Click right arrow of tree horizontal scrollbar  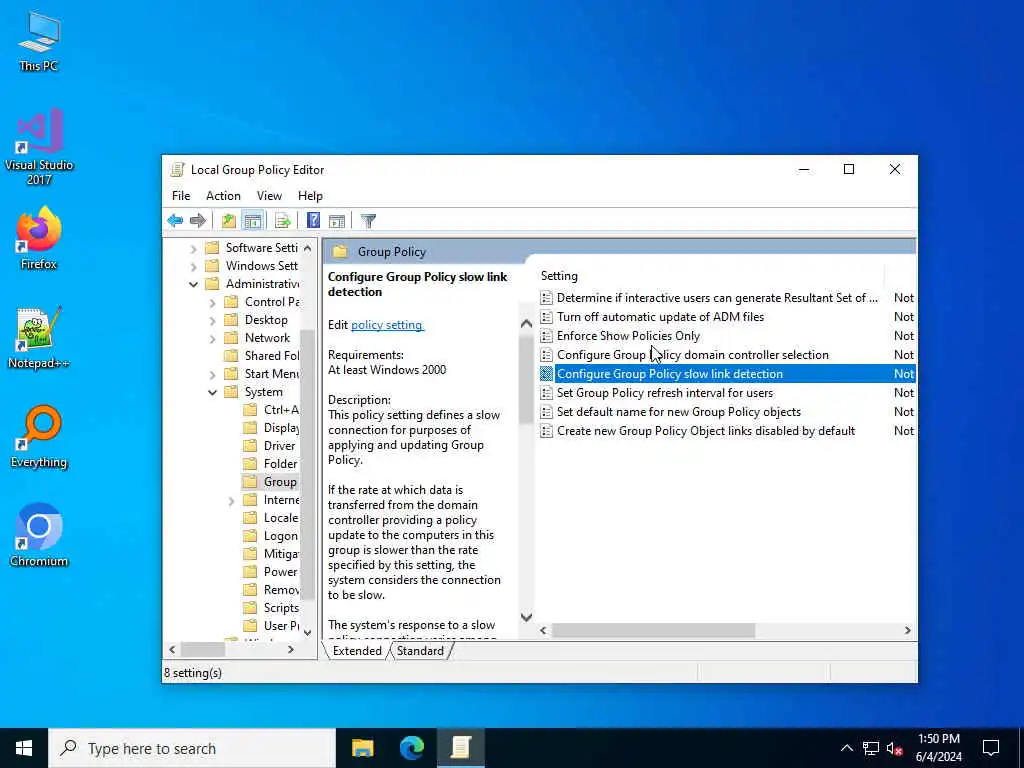point(291,650)
